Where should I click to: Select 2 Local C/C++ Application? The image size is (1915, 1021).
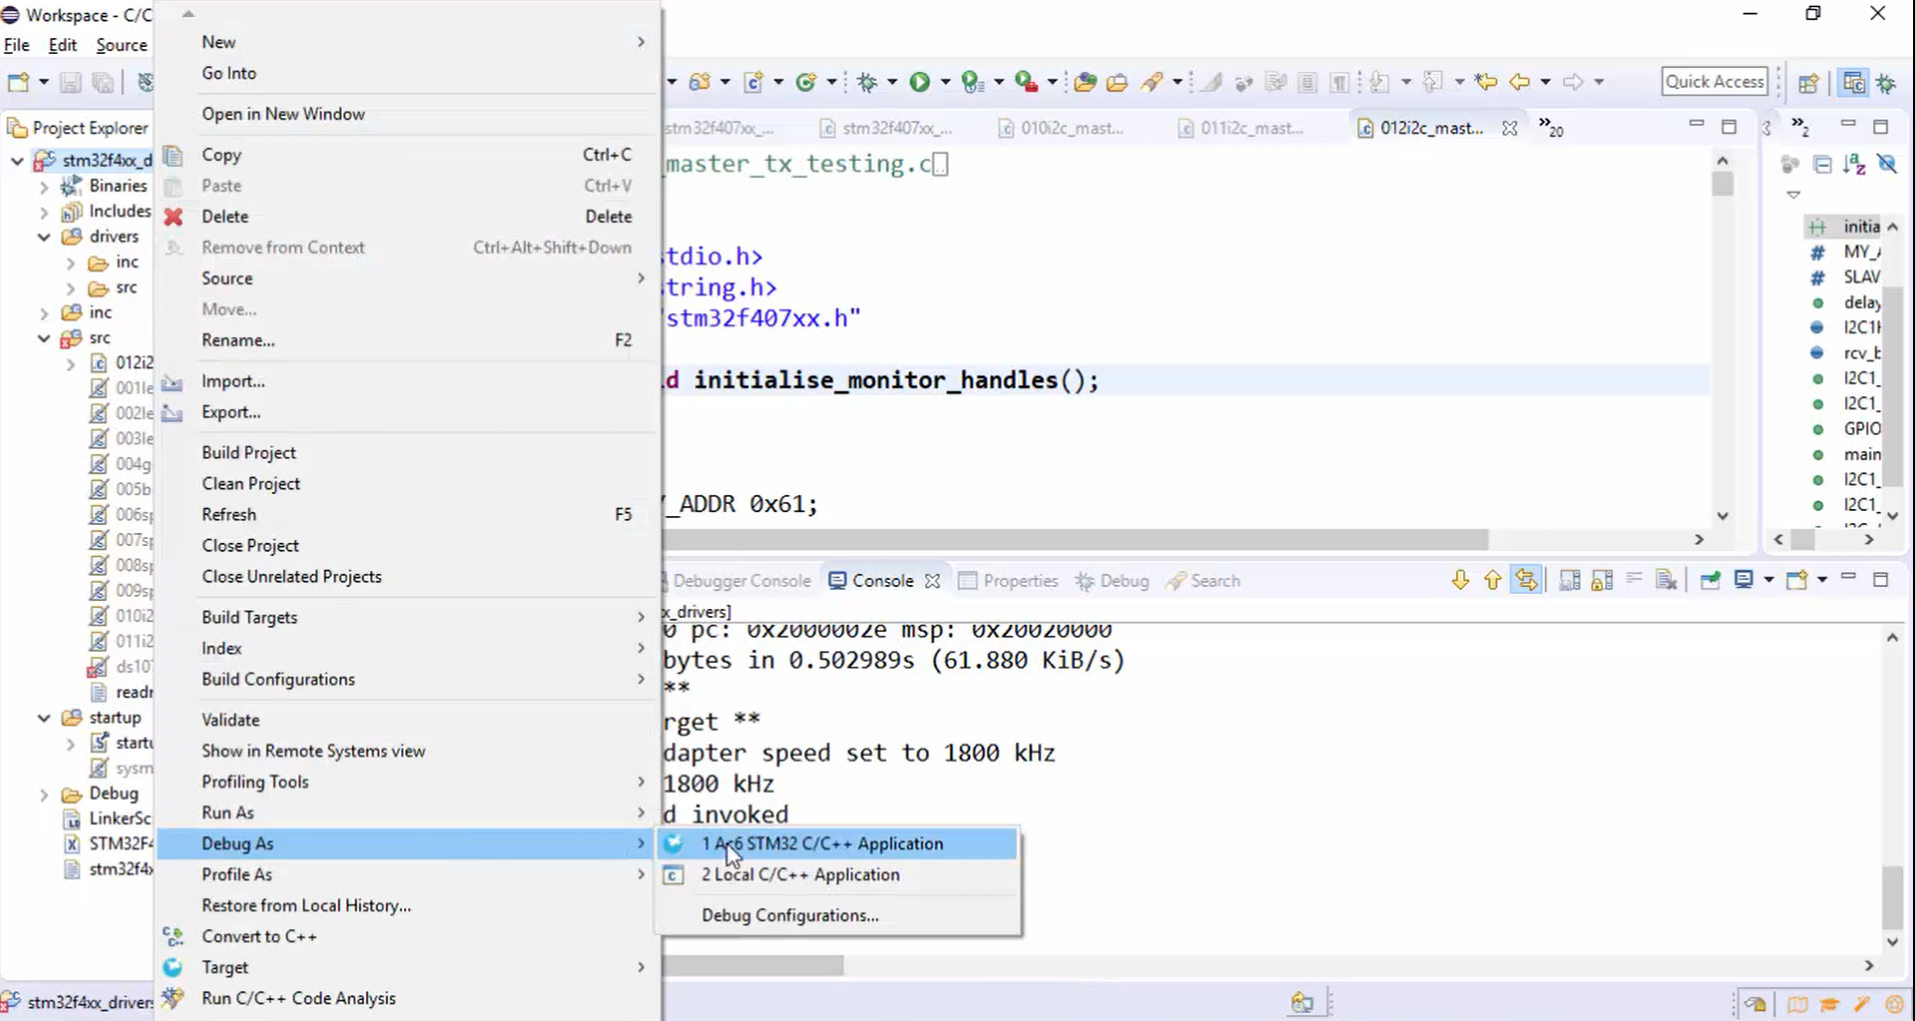838,875
